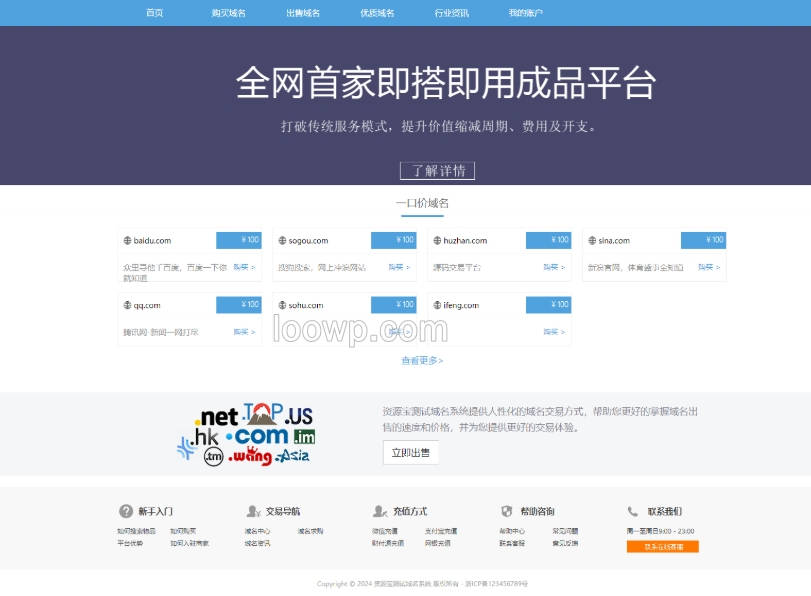Image resolution: width=811 pixels, height=596 pixels.
Task: Click the ¥100 price tag on baidu.com
Action: (x=238, y=240)
